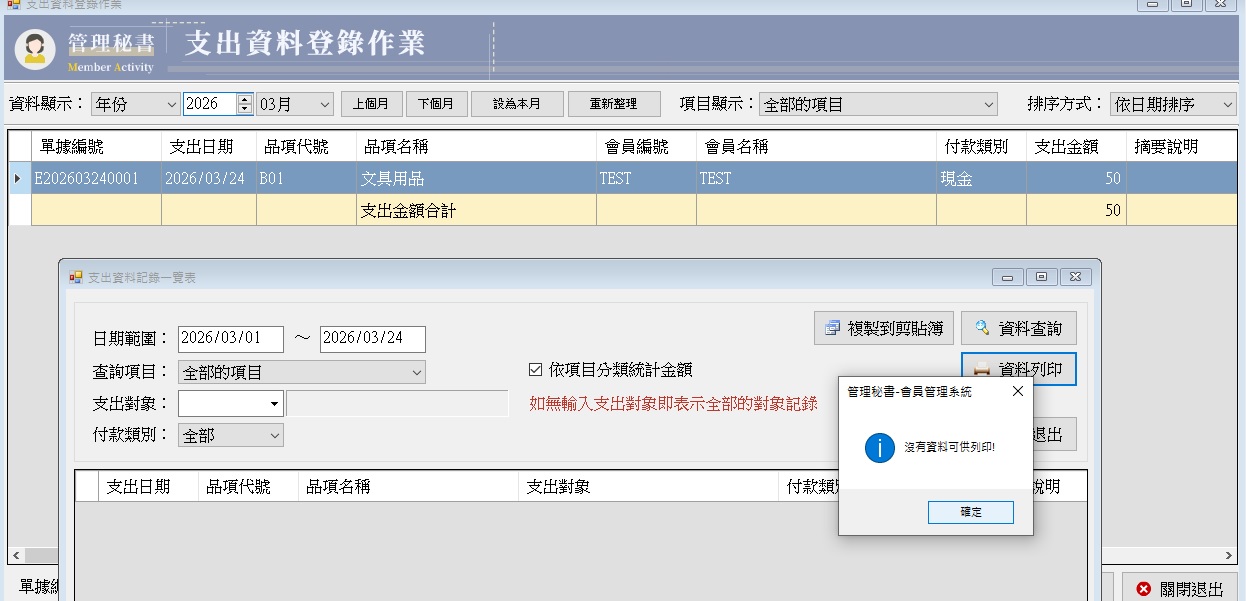Click the 上個月 button
Image resolution: width=1246 pixels, height=601 pixels.
(x=371, y=104)
